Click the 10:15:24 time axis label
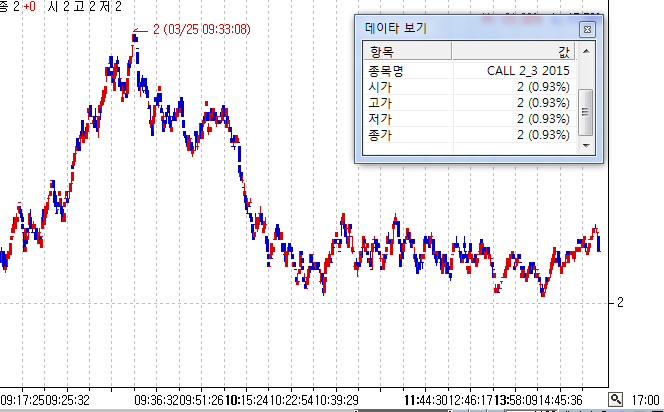Viewport: 664px width, 412px height. (x=247, y=400)
